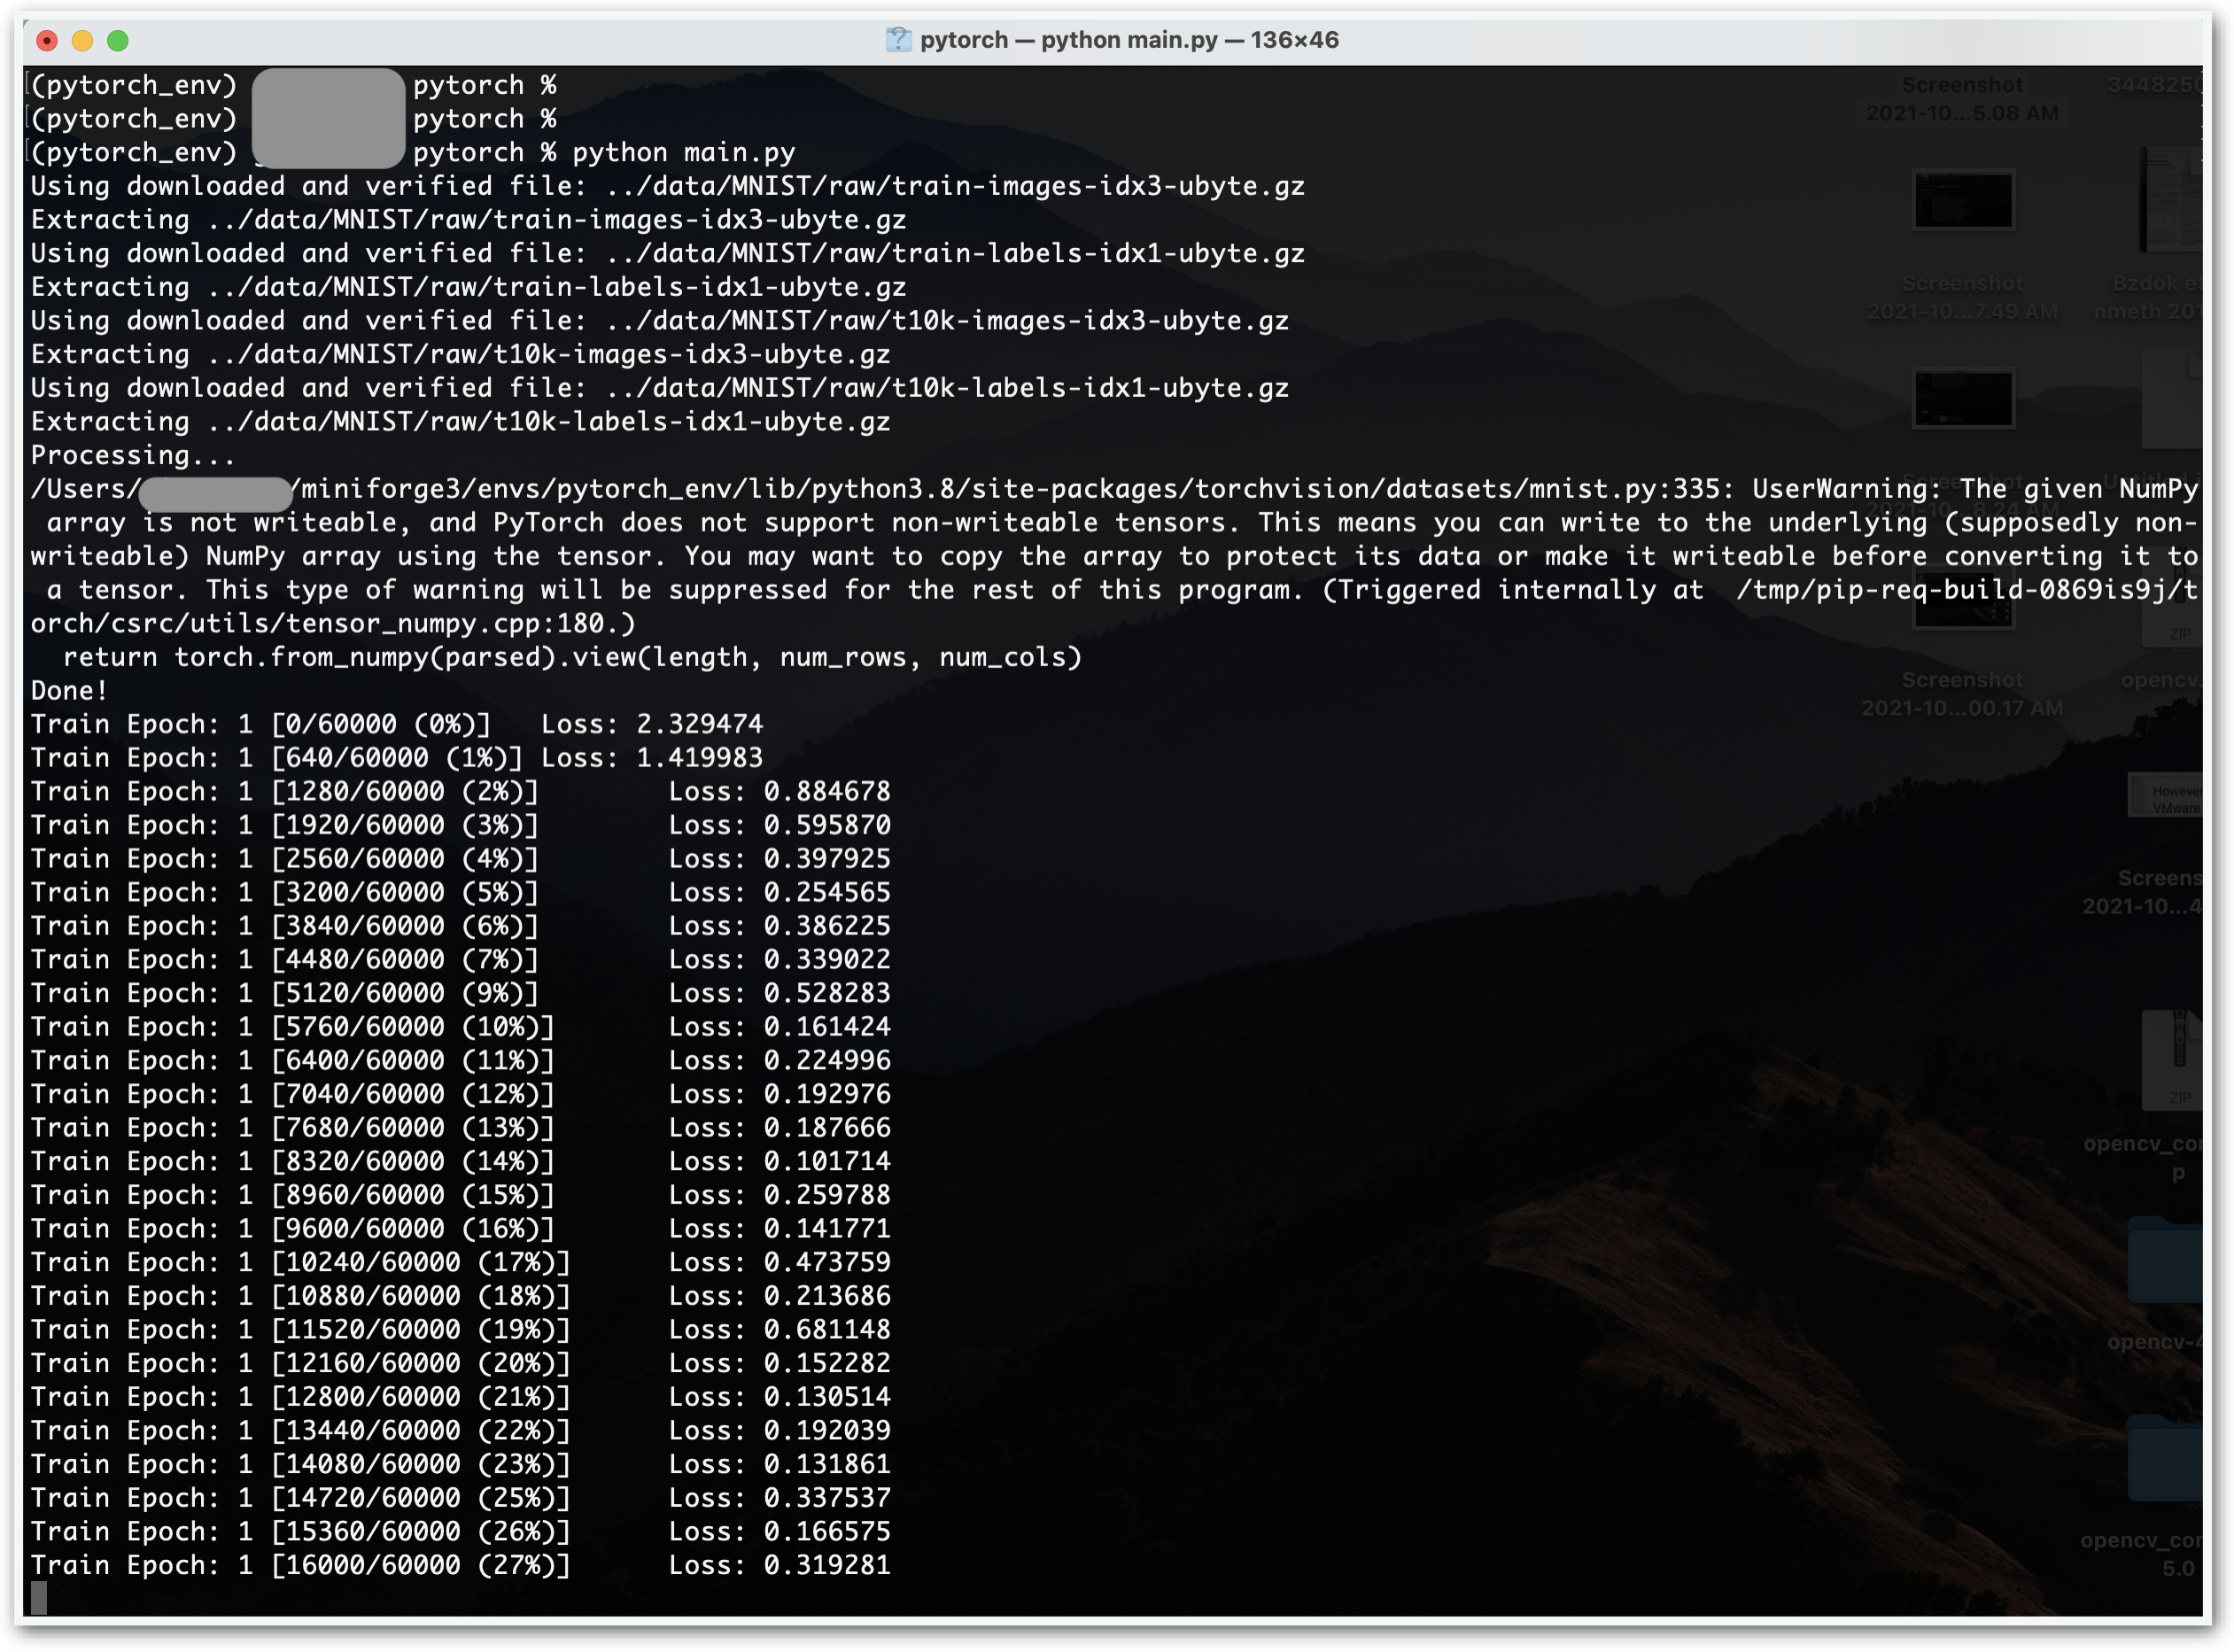The height and width of the screenshot is (1652, 2234).
Task: Click the Loss value 1.419983
Action: 699,757
